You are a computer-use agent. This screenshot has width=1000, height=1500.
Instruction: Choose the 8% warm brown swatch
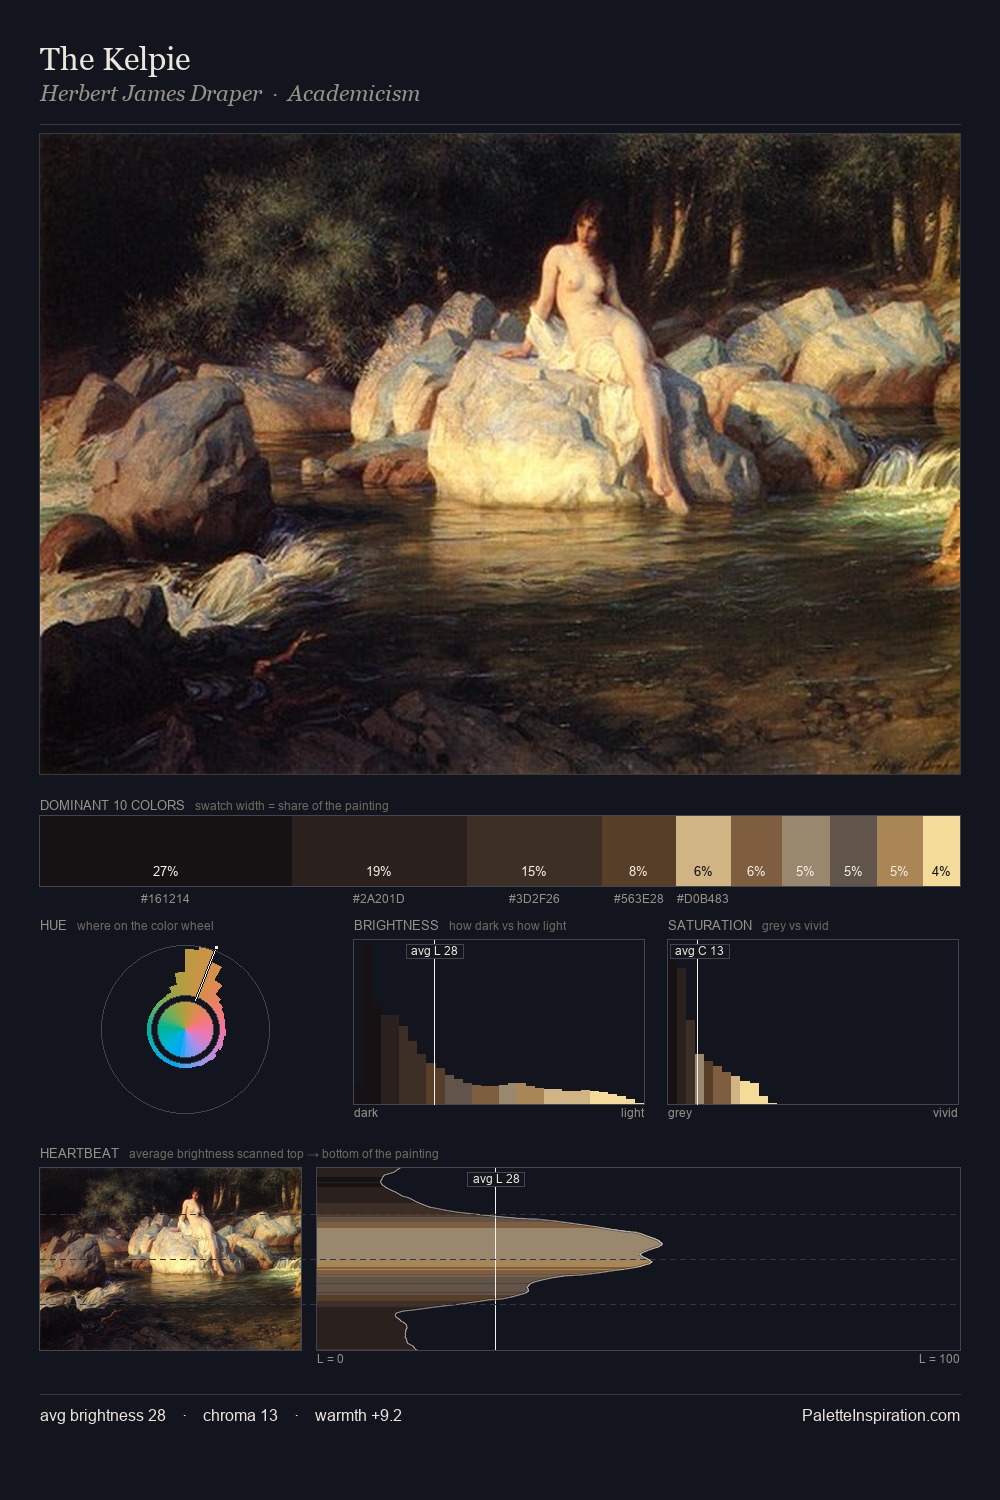click(639, 851)
